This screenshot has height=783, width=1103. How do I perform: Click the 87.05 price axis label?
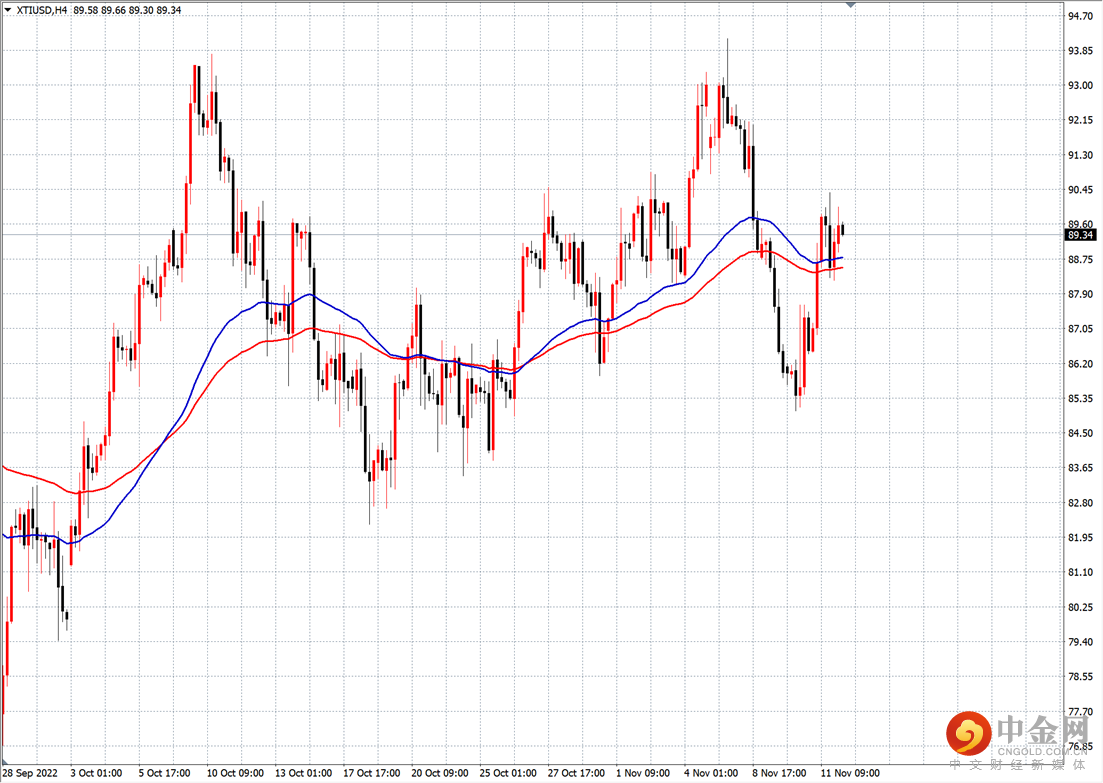(x=1080, y=329)
